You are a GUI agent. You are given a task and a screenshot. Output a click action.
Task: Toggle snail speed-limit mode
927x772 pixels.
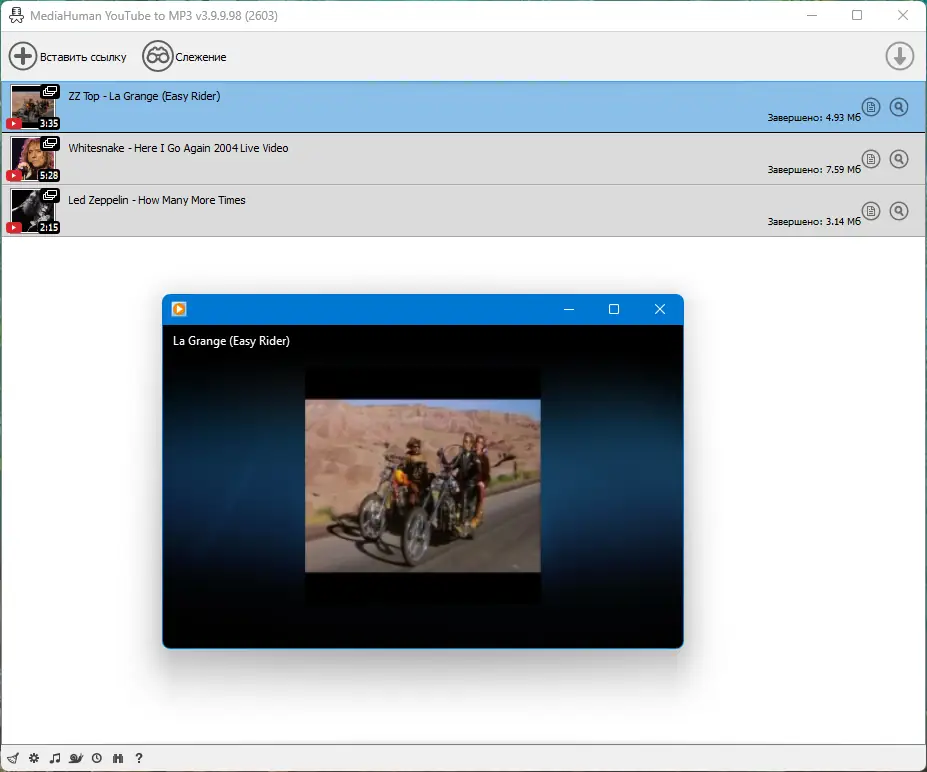(x=76, y=758)
